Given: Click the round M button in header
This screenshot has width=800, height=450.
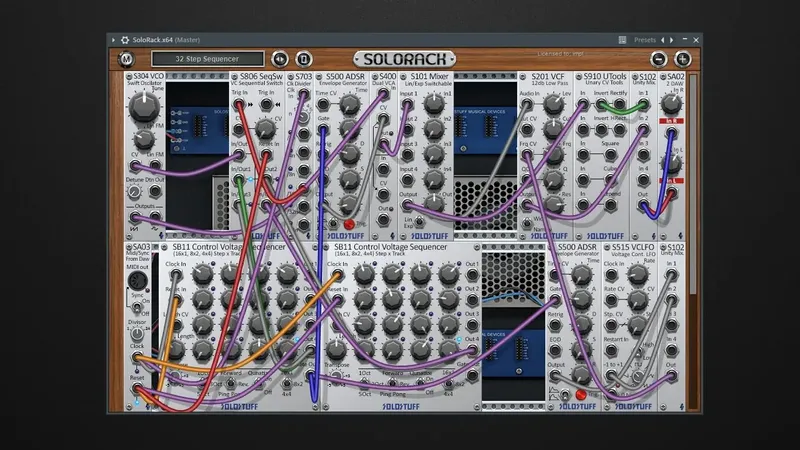Looking at the screenshot, I should tap(126, 59).
